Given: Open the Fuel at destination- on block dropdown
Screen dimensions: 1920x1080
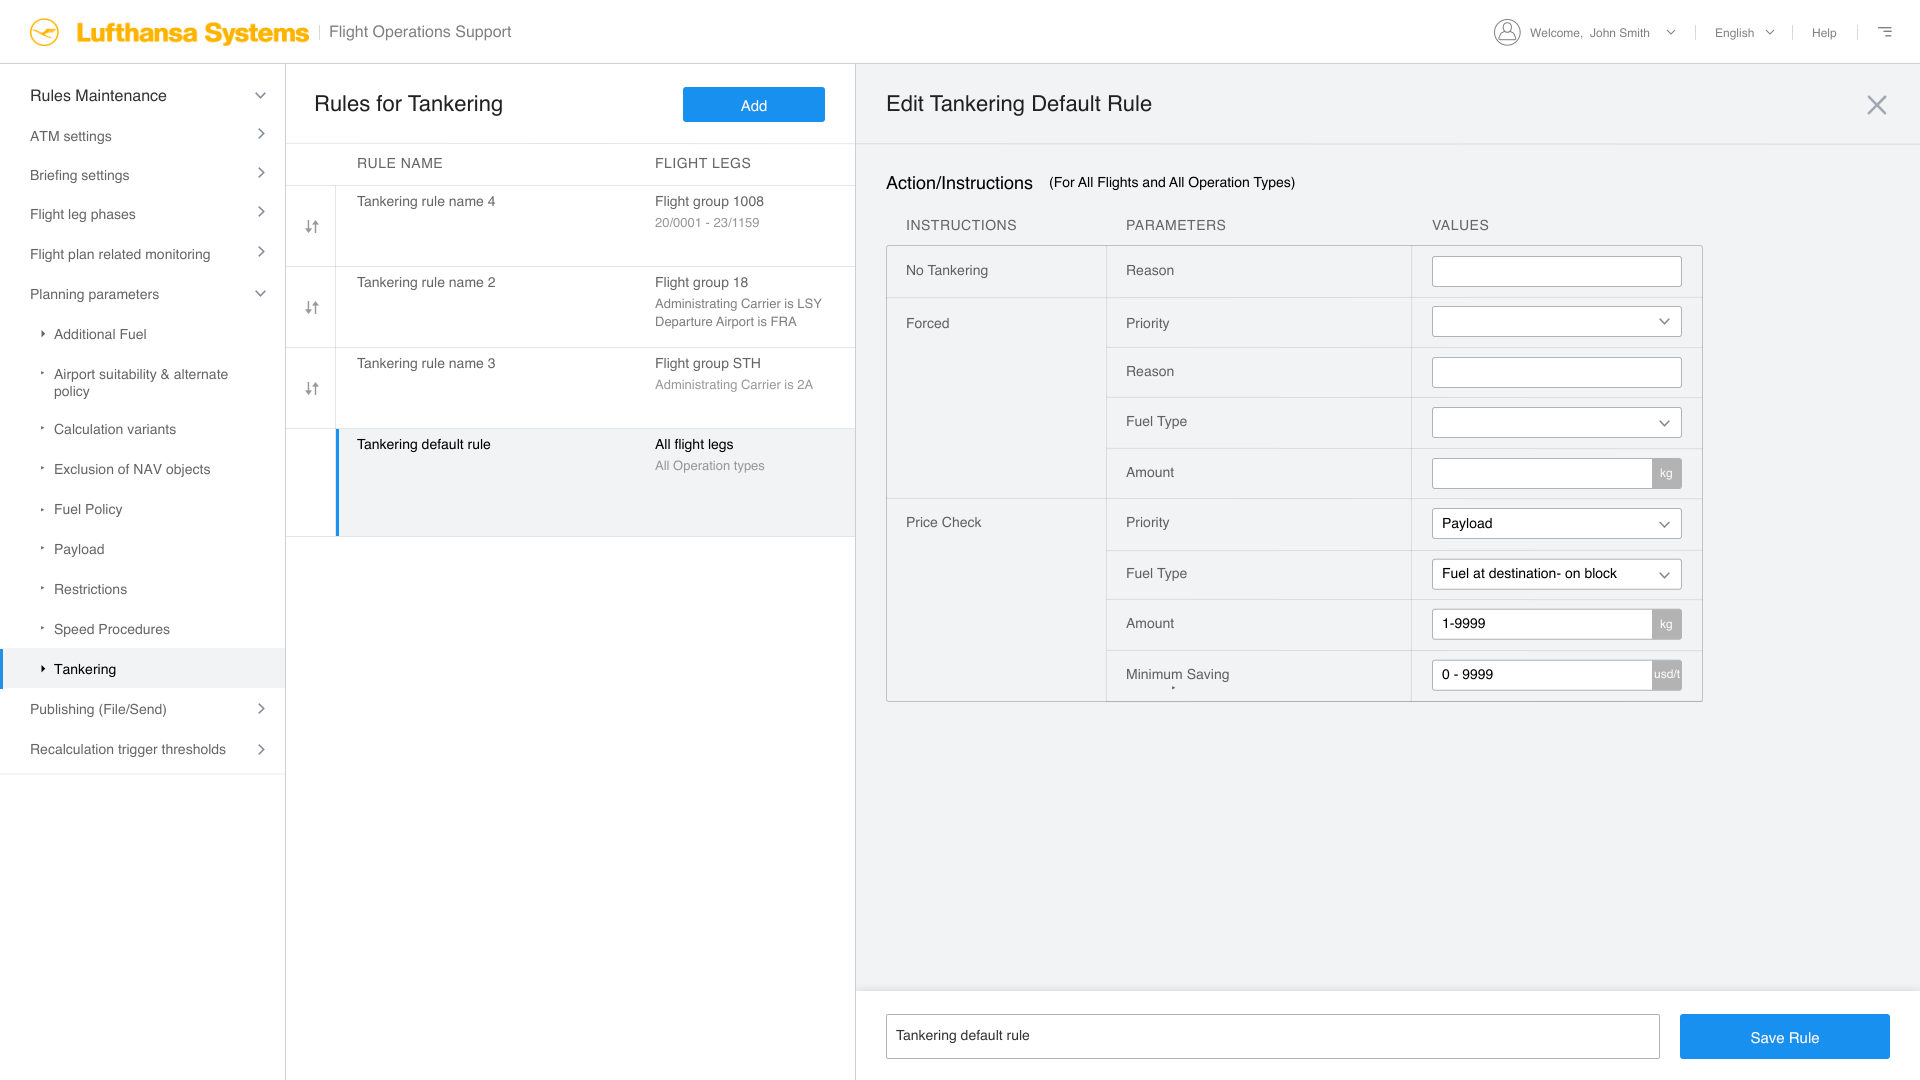Looking at the screenshot, I should [x=1556, y=574].
